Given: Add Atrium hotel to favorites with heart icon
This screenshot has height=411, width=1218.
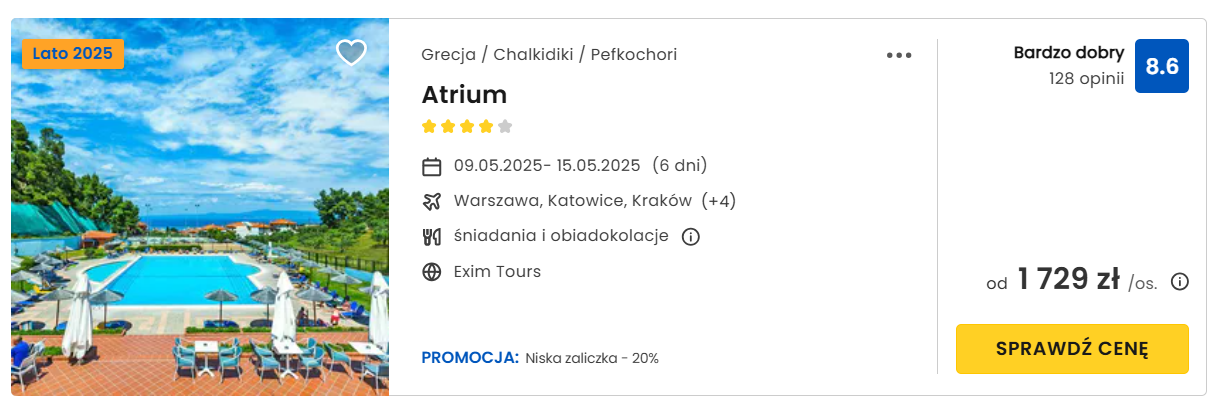Looking at the screenshot, I should [351, 53].
